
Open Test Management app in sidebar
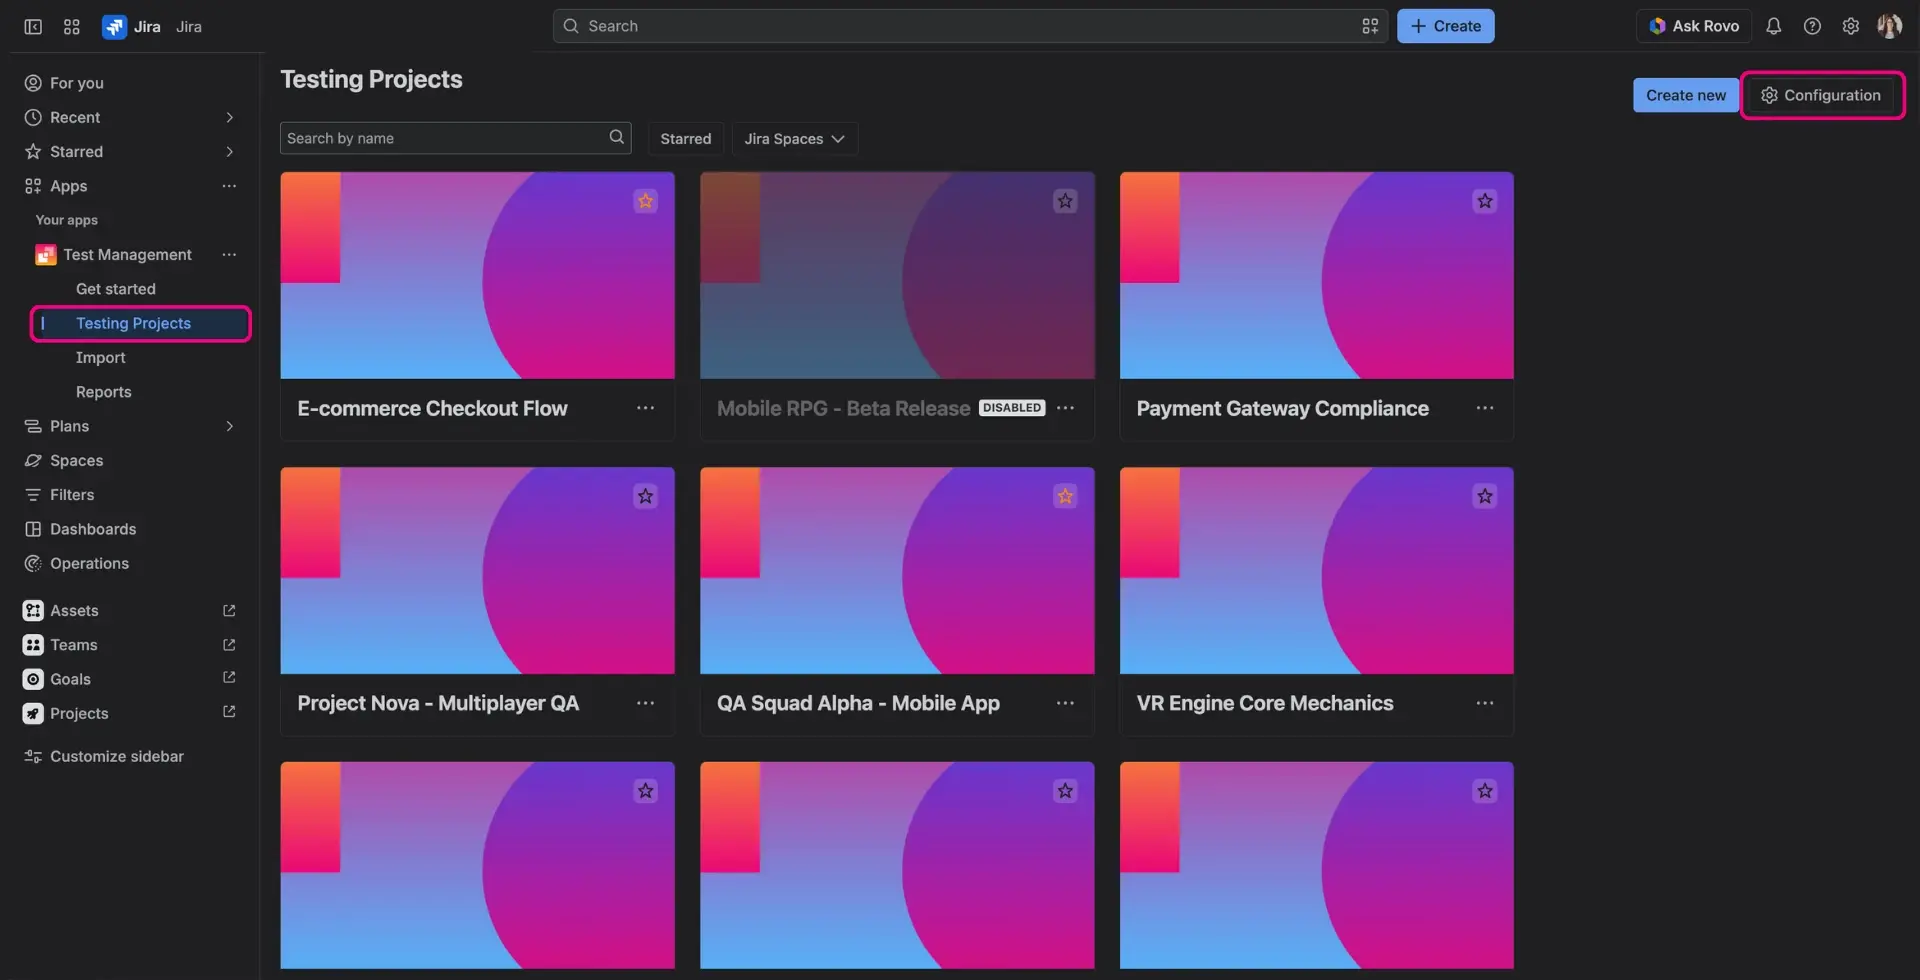(x=127, y=255)
